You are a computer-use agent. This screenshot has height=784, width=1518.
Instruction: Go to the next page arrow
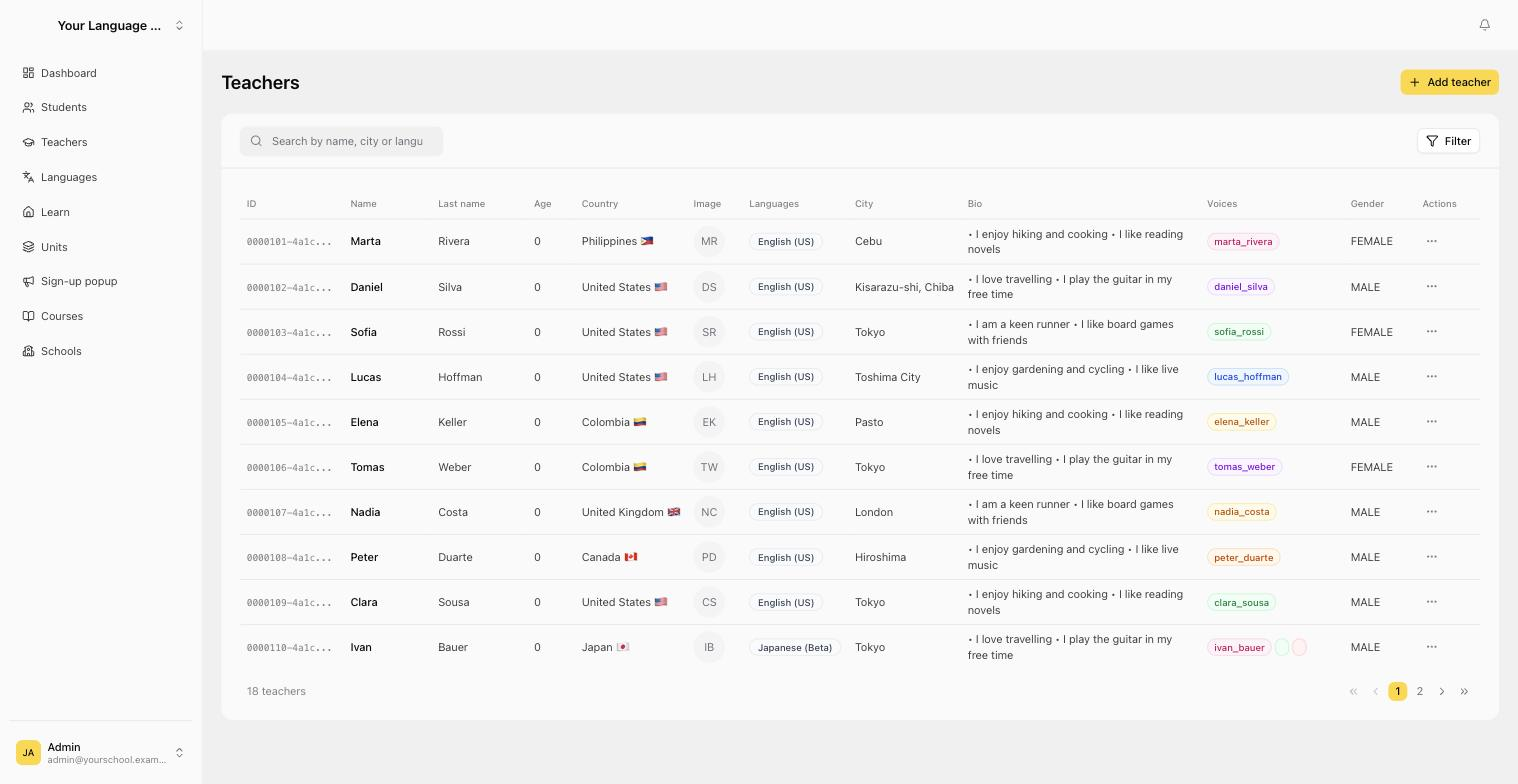pyautogui.click(x=1442, y=691)
